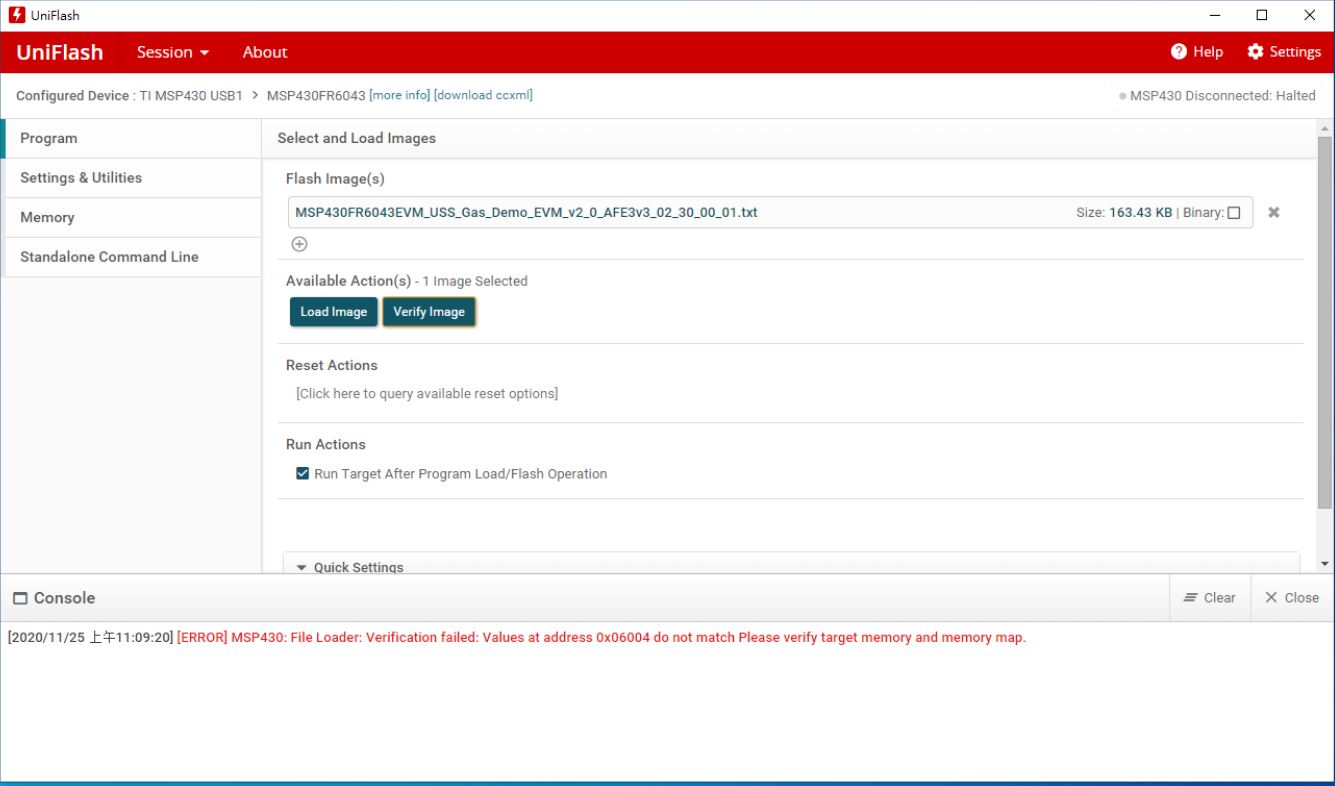Open the Session dropdown menu
Screen dimensions: 1335x786
tap(173, 52)
